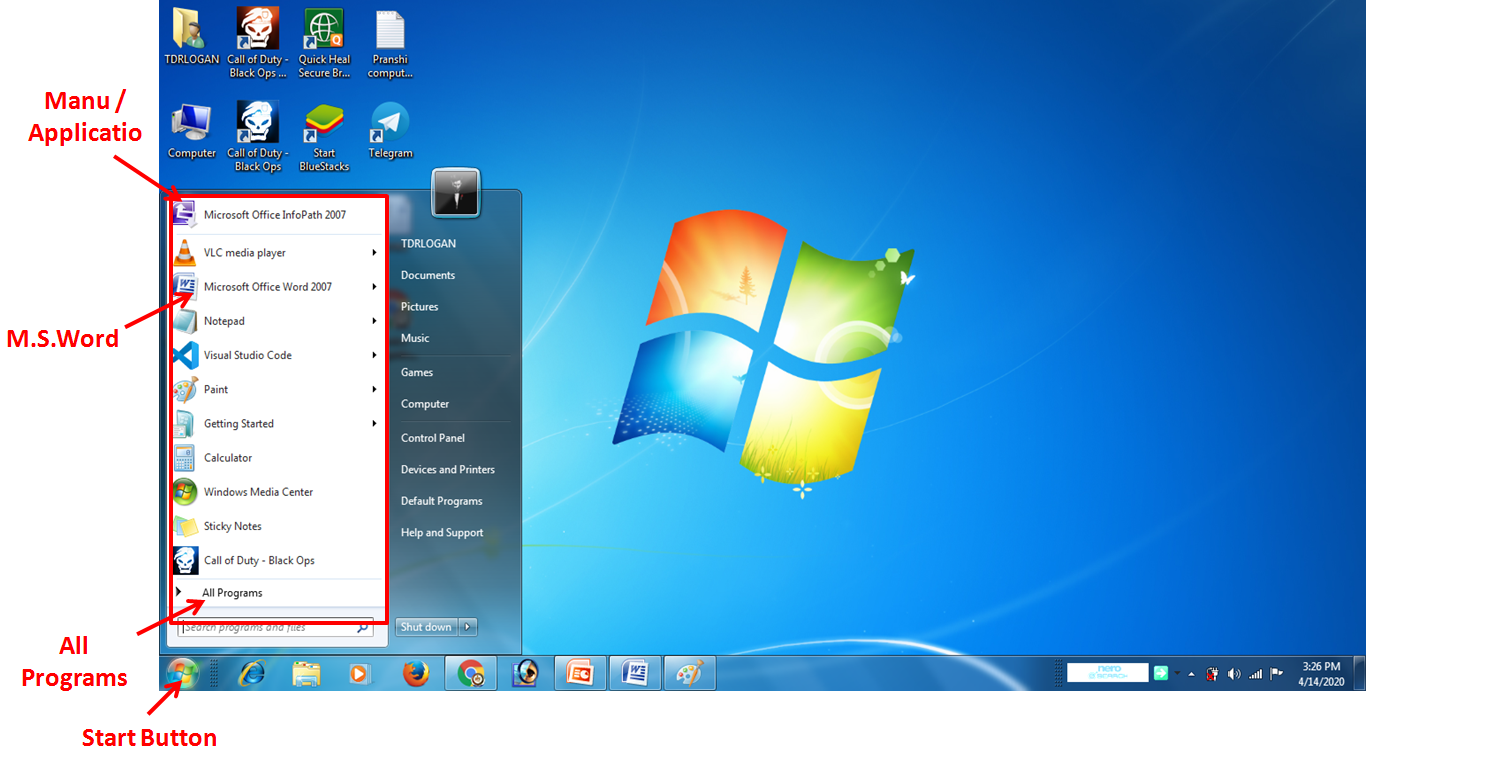Click the battery power icon in system tray
The height and width of the screenshot is (768, 1500).
(x=1212, y=674)
